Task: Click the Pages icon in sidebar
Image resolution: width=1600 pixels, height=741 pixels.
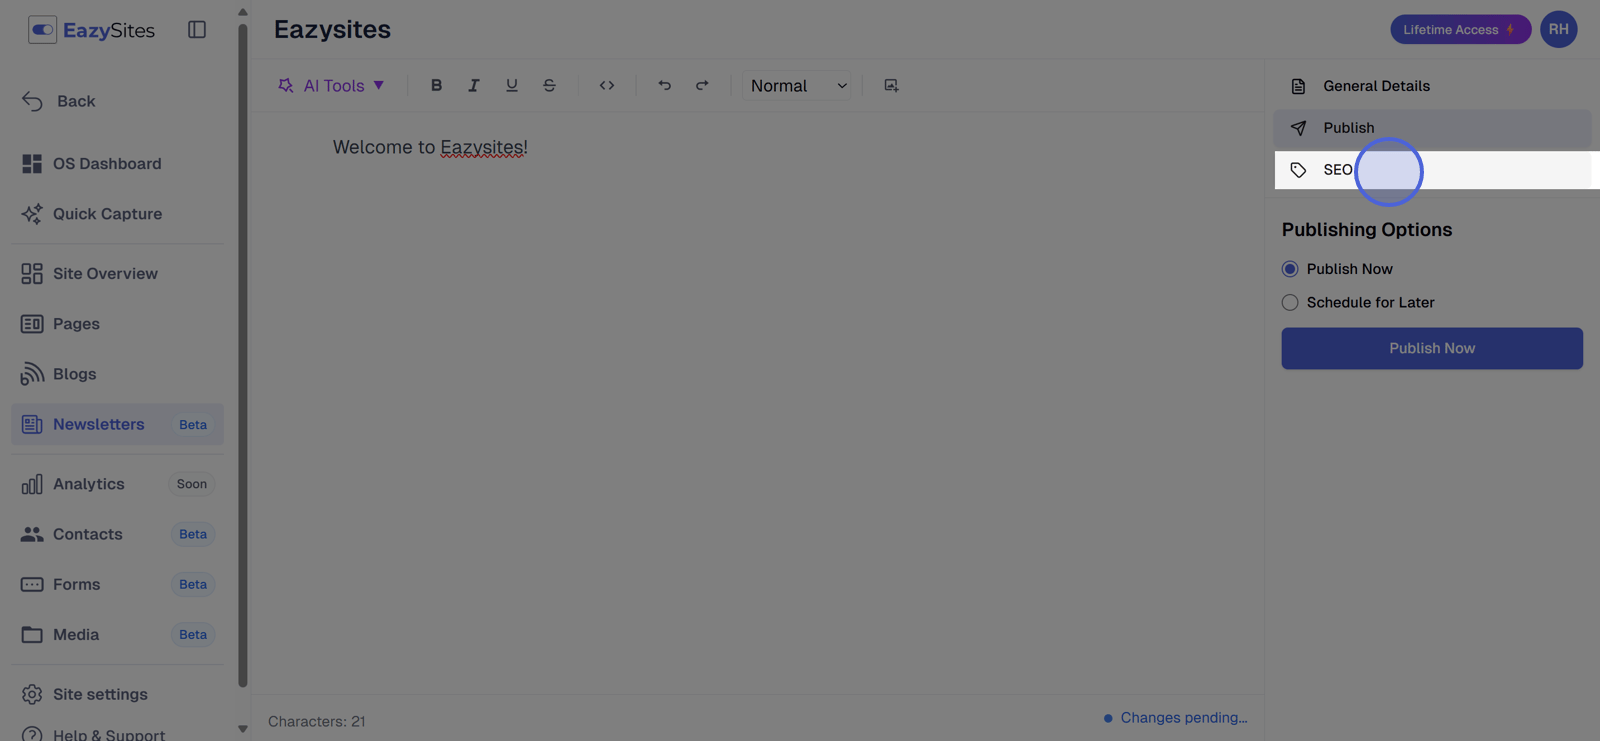Action: (x=32, y=324)
